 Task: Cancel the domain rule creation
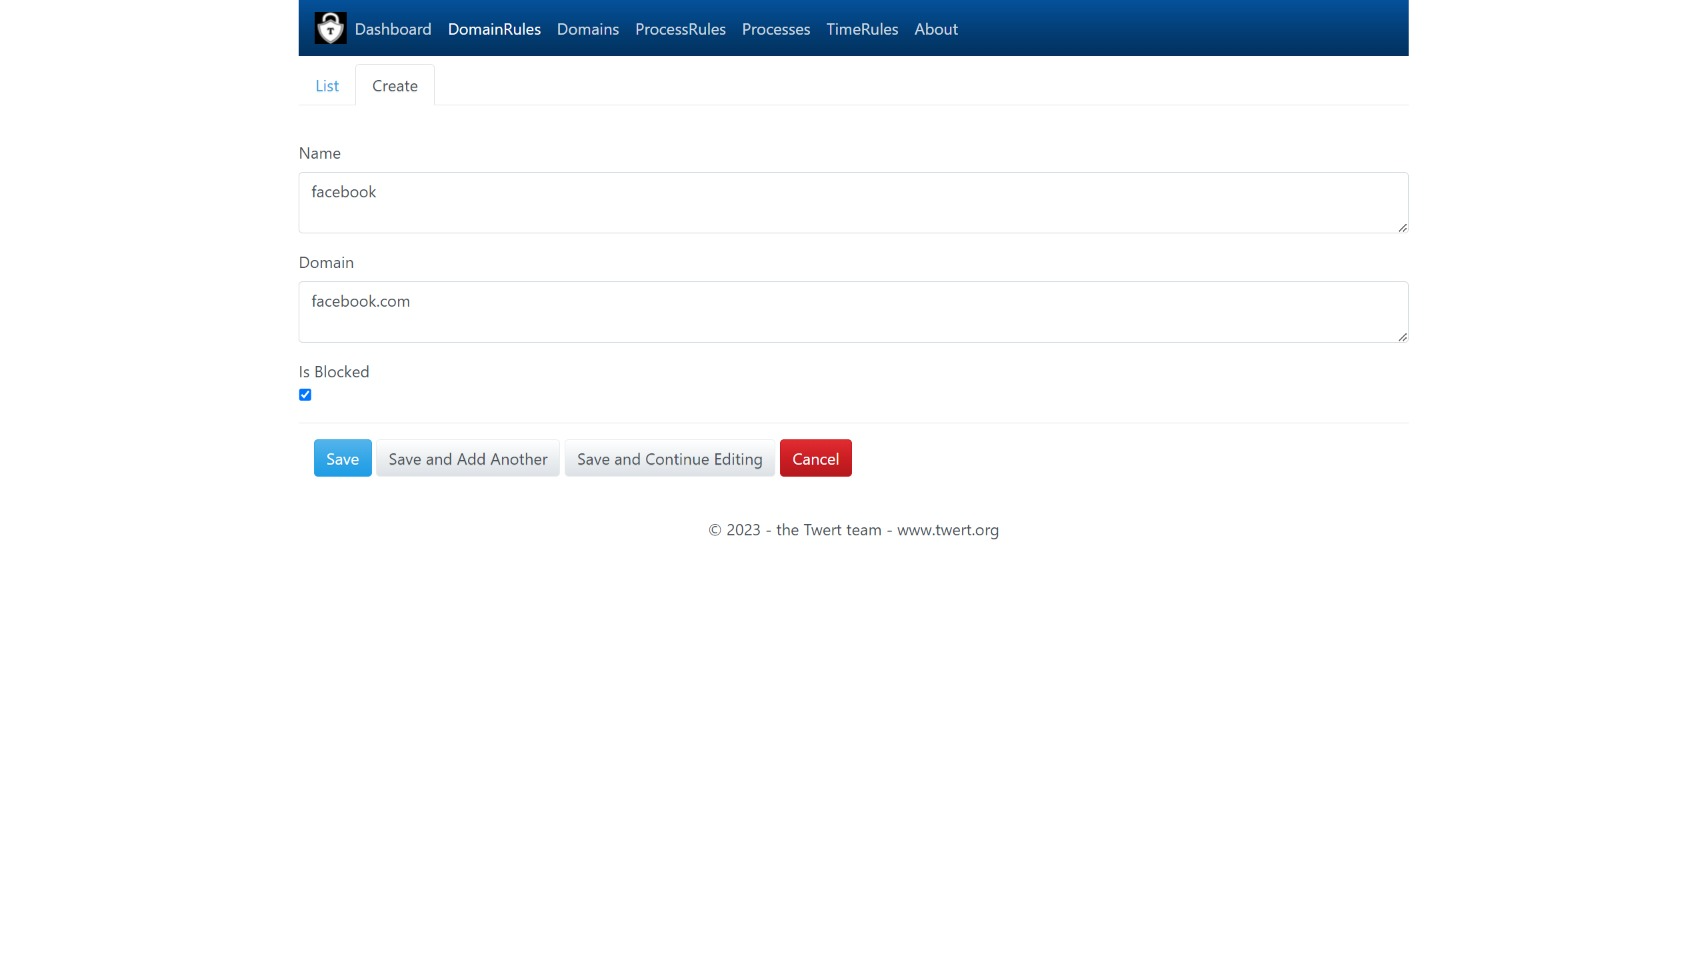(x=816, y=458)
